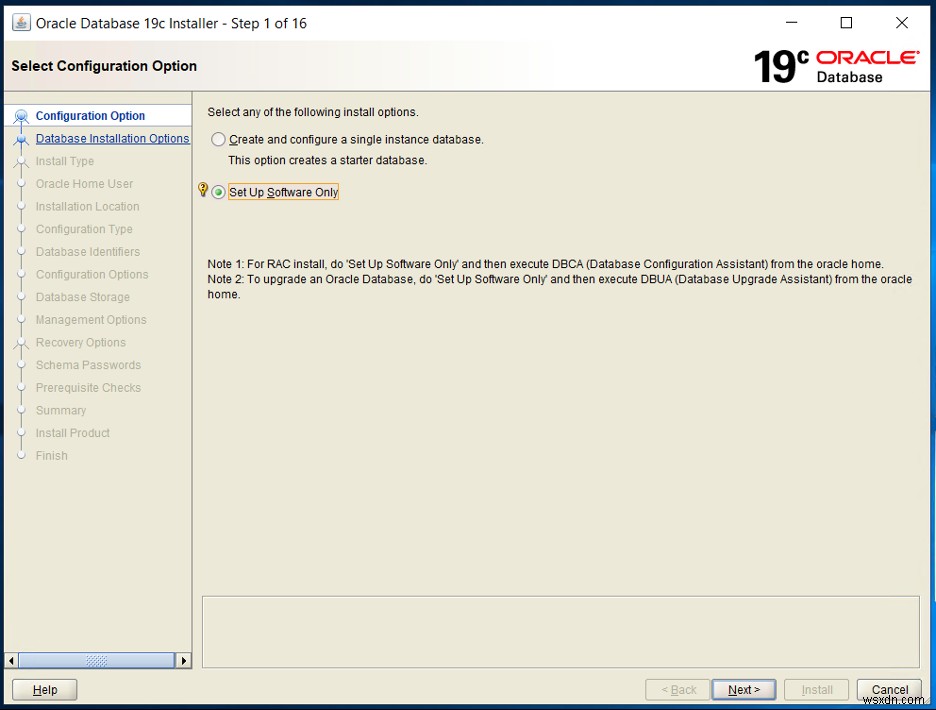Click the Summary step node icon

tap(22, 410)
